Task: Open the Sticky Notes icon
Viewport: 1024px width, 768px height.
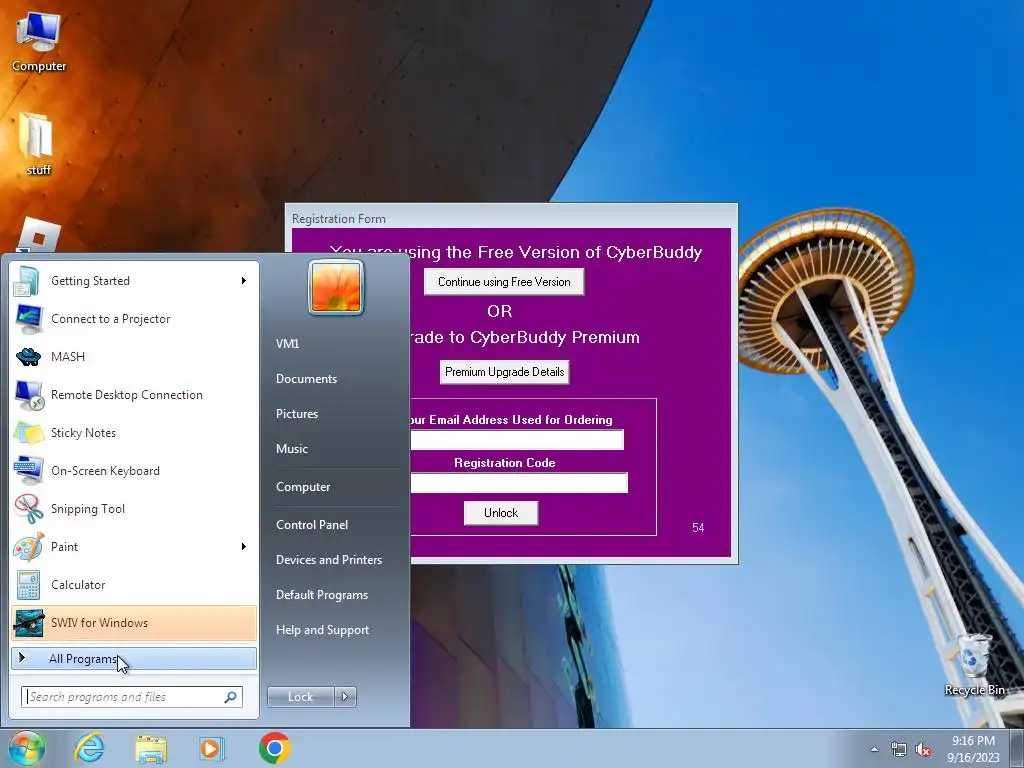Action: click(x=29, y=433)
